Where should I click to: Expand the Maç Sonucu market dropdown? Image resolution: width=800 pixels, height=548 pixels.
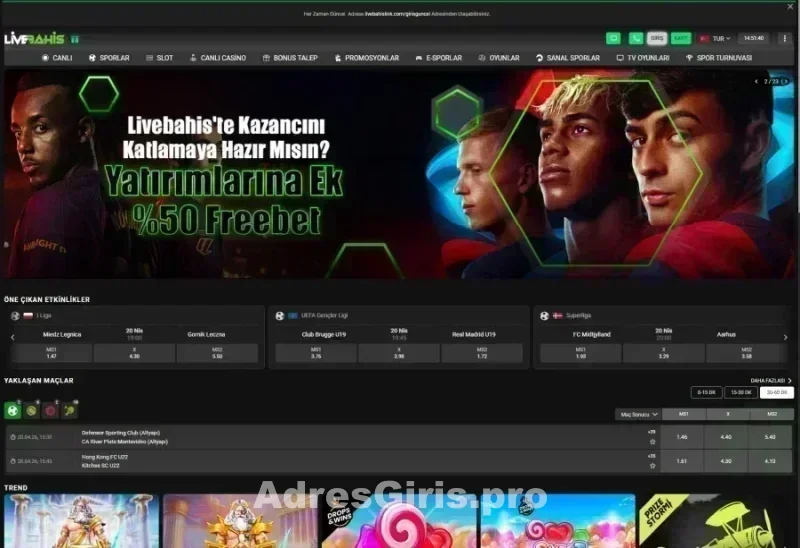pos(638,414)
